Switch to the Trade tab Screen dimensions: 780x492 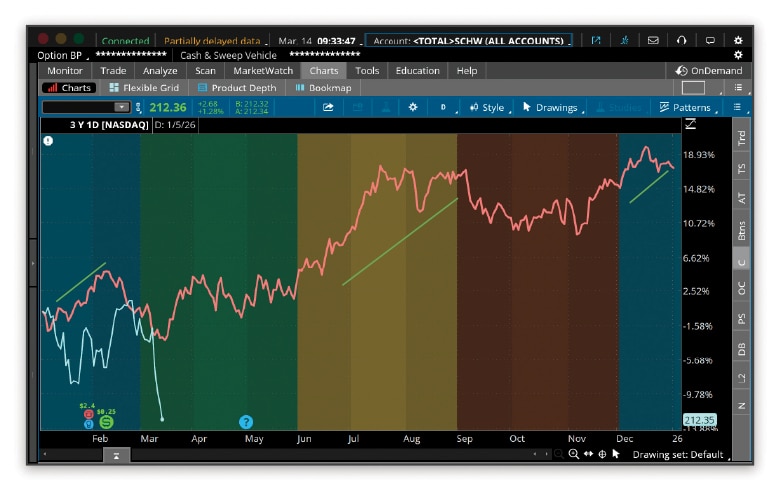[113, 71]
